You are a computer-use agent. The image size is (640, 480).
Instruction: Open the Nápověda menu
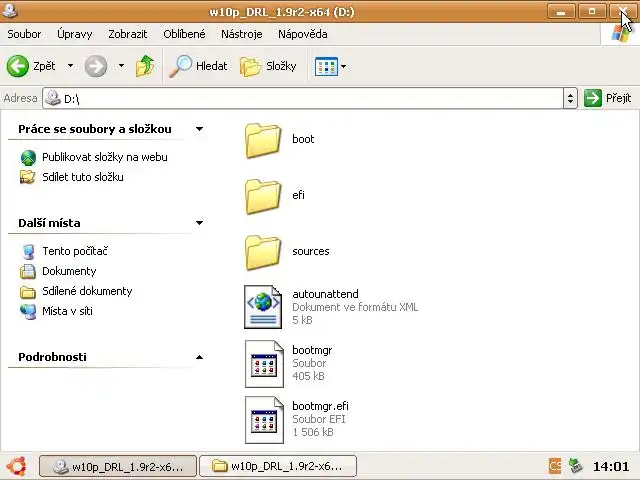point(302,34)
